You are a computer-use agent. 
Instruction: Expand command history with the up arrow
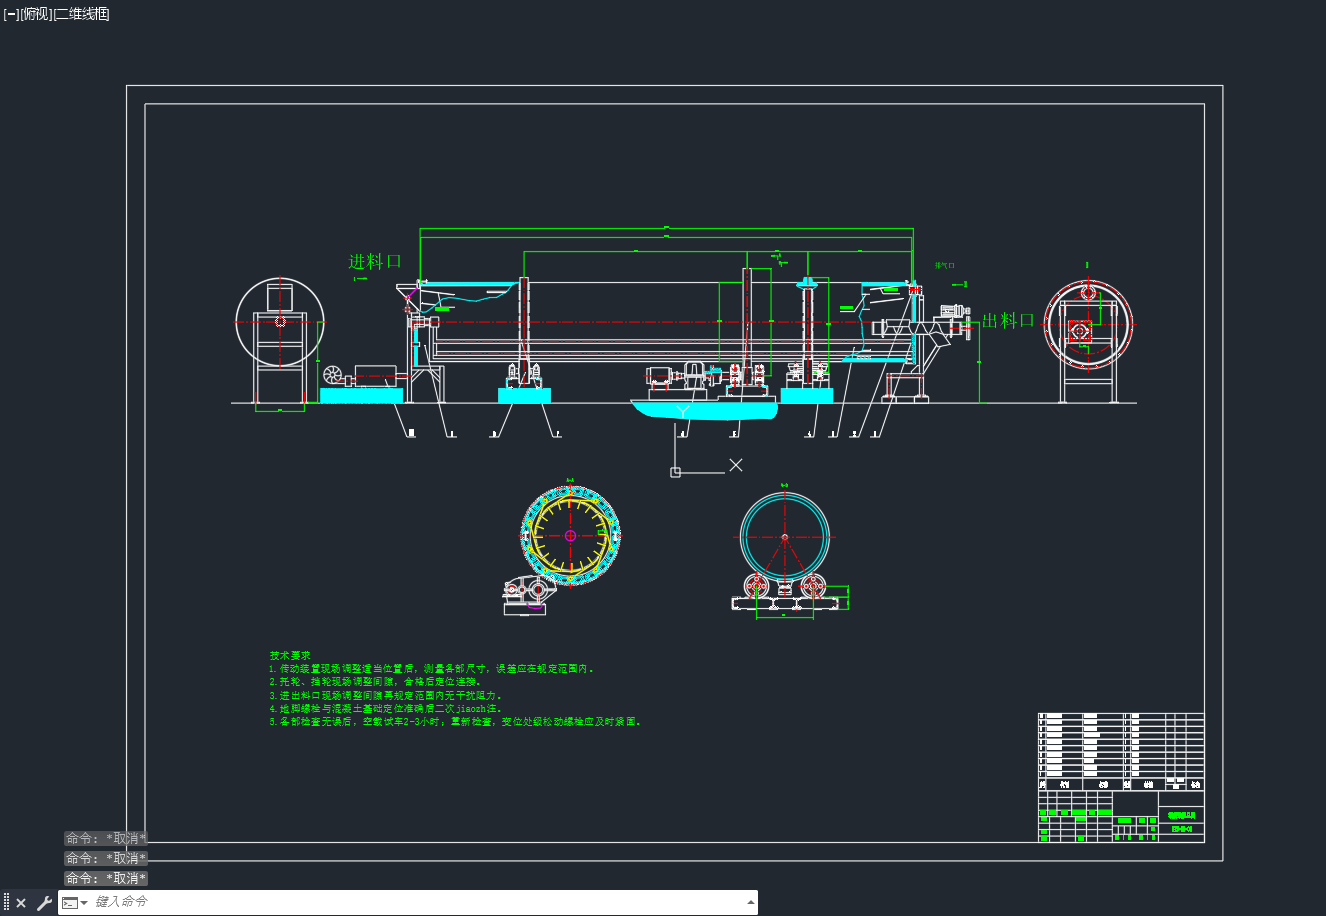(750, 902)
